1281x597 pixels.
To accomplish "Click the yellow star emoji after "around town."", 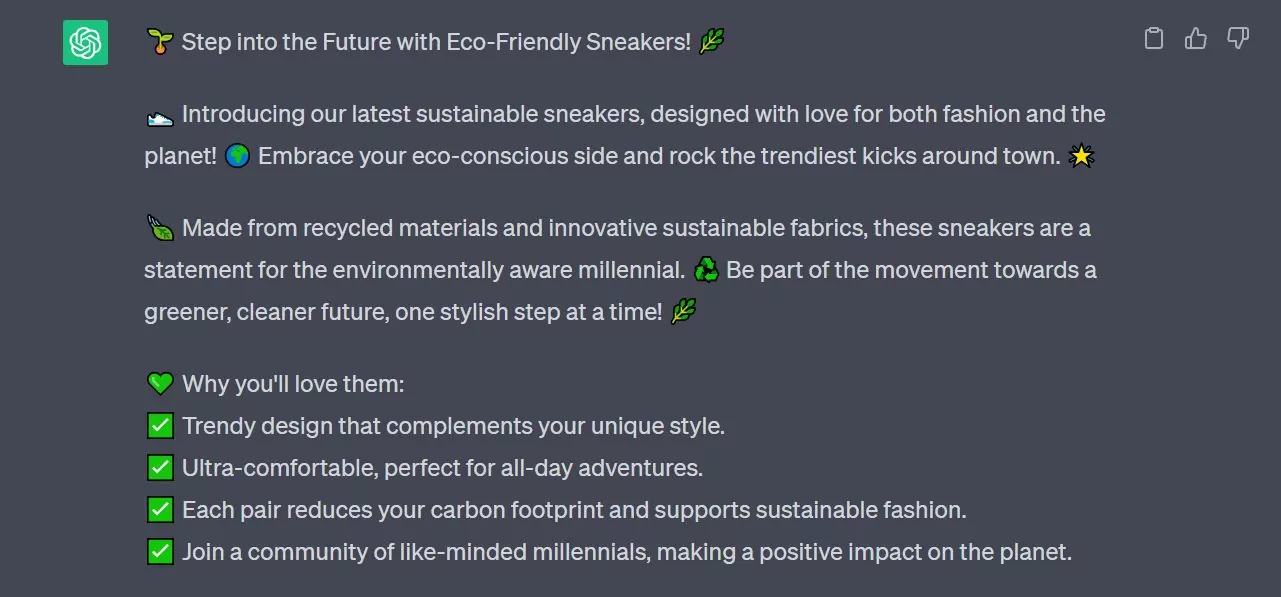I will (x=1081, y=157).
